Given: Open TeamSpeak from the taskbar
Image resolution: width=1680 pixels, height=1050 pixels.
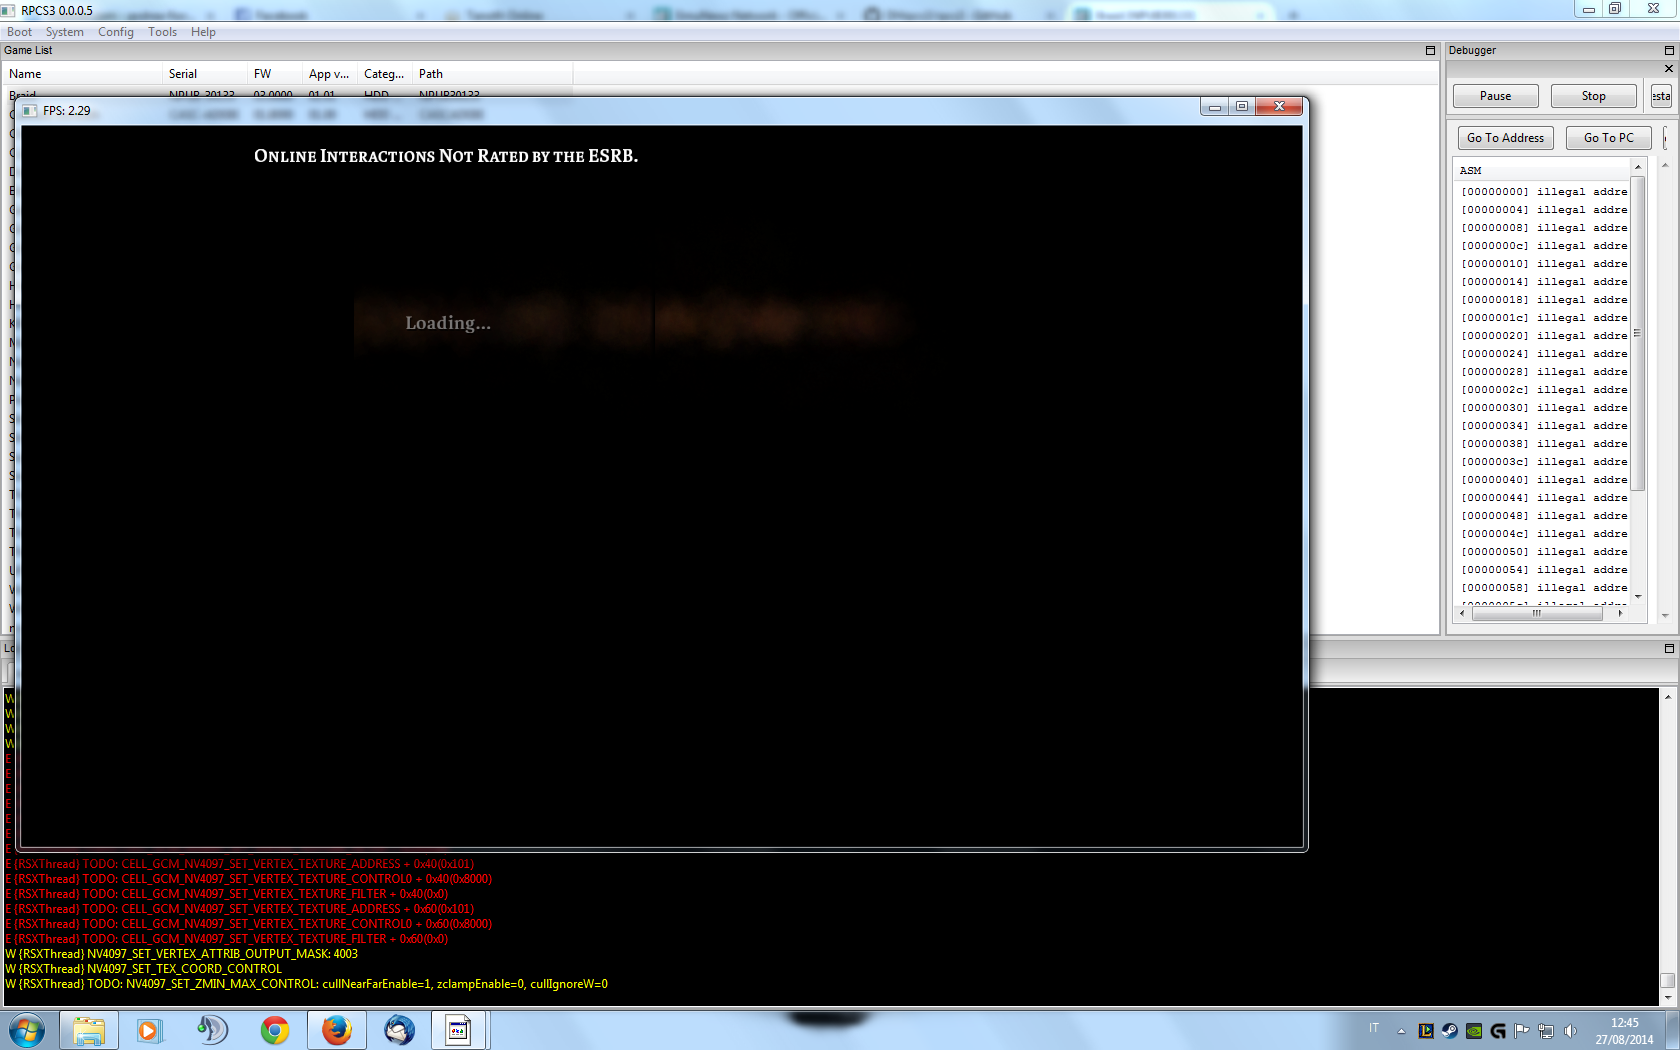Looking at the screenshot, I should pos(212,1029).
